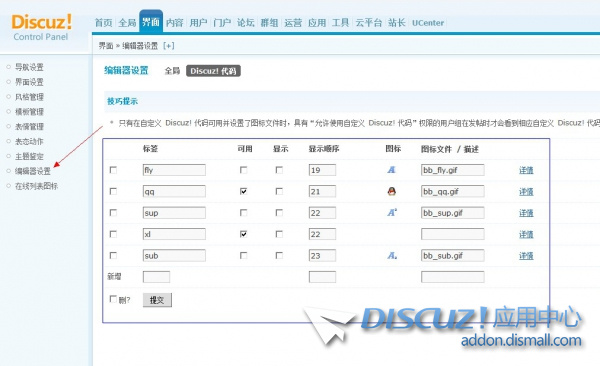Click the qq penguin icon

coord(391,191)
